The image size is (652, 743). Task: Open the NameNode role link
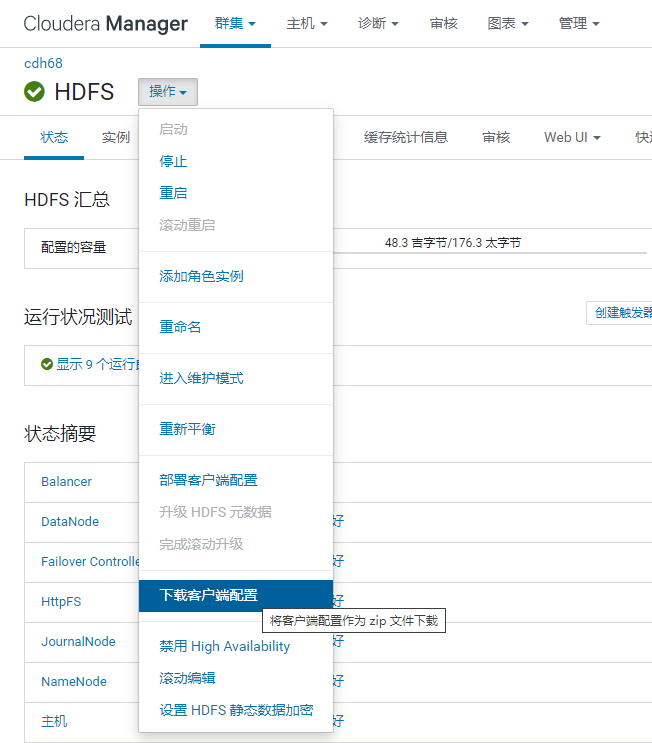tap(74, 681)
